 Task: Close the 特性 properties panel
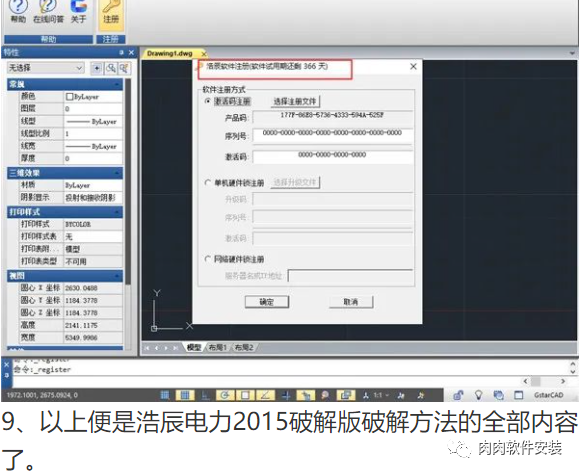pos(131,53)
